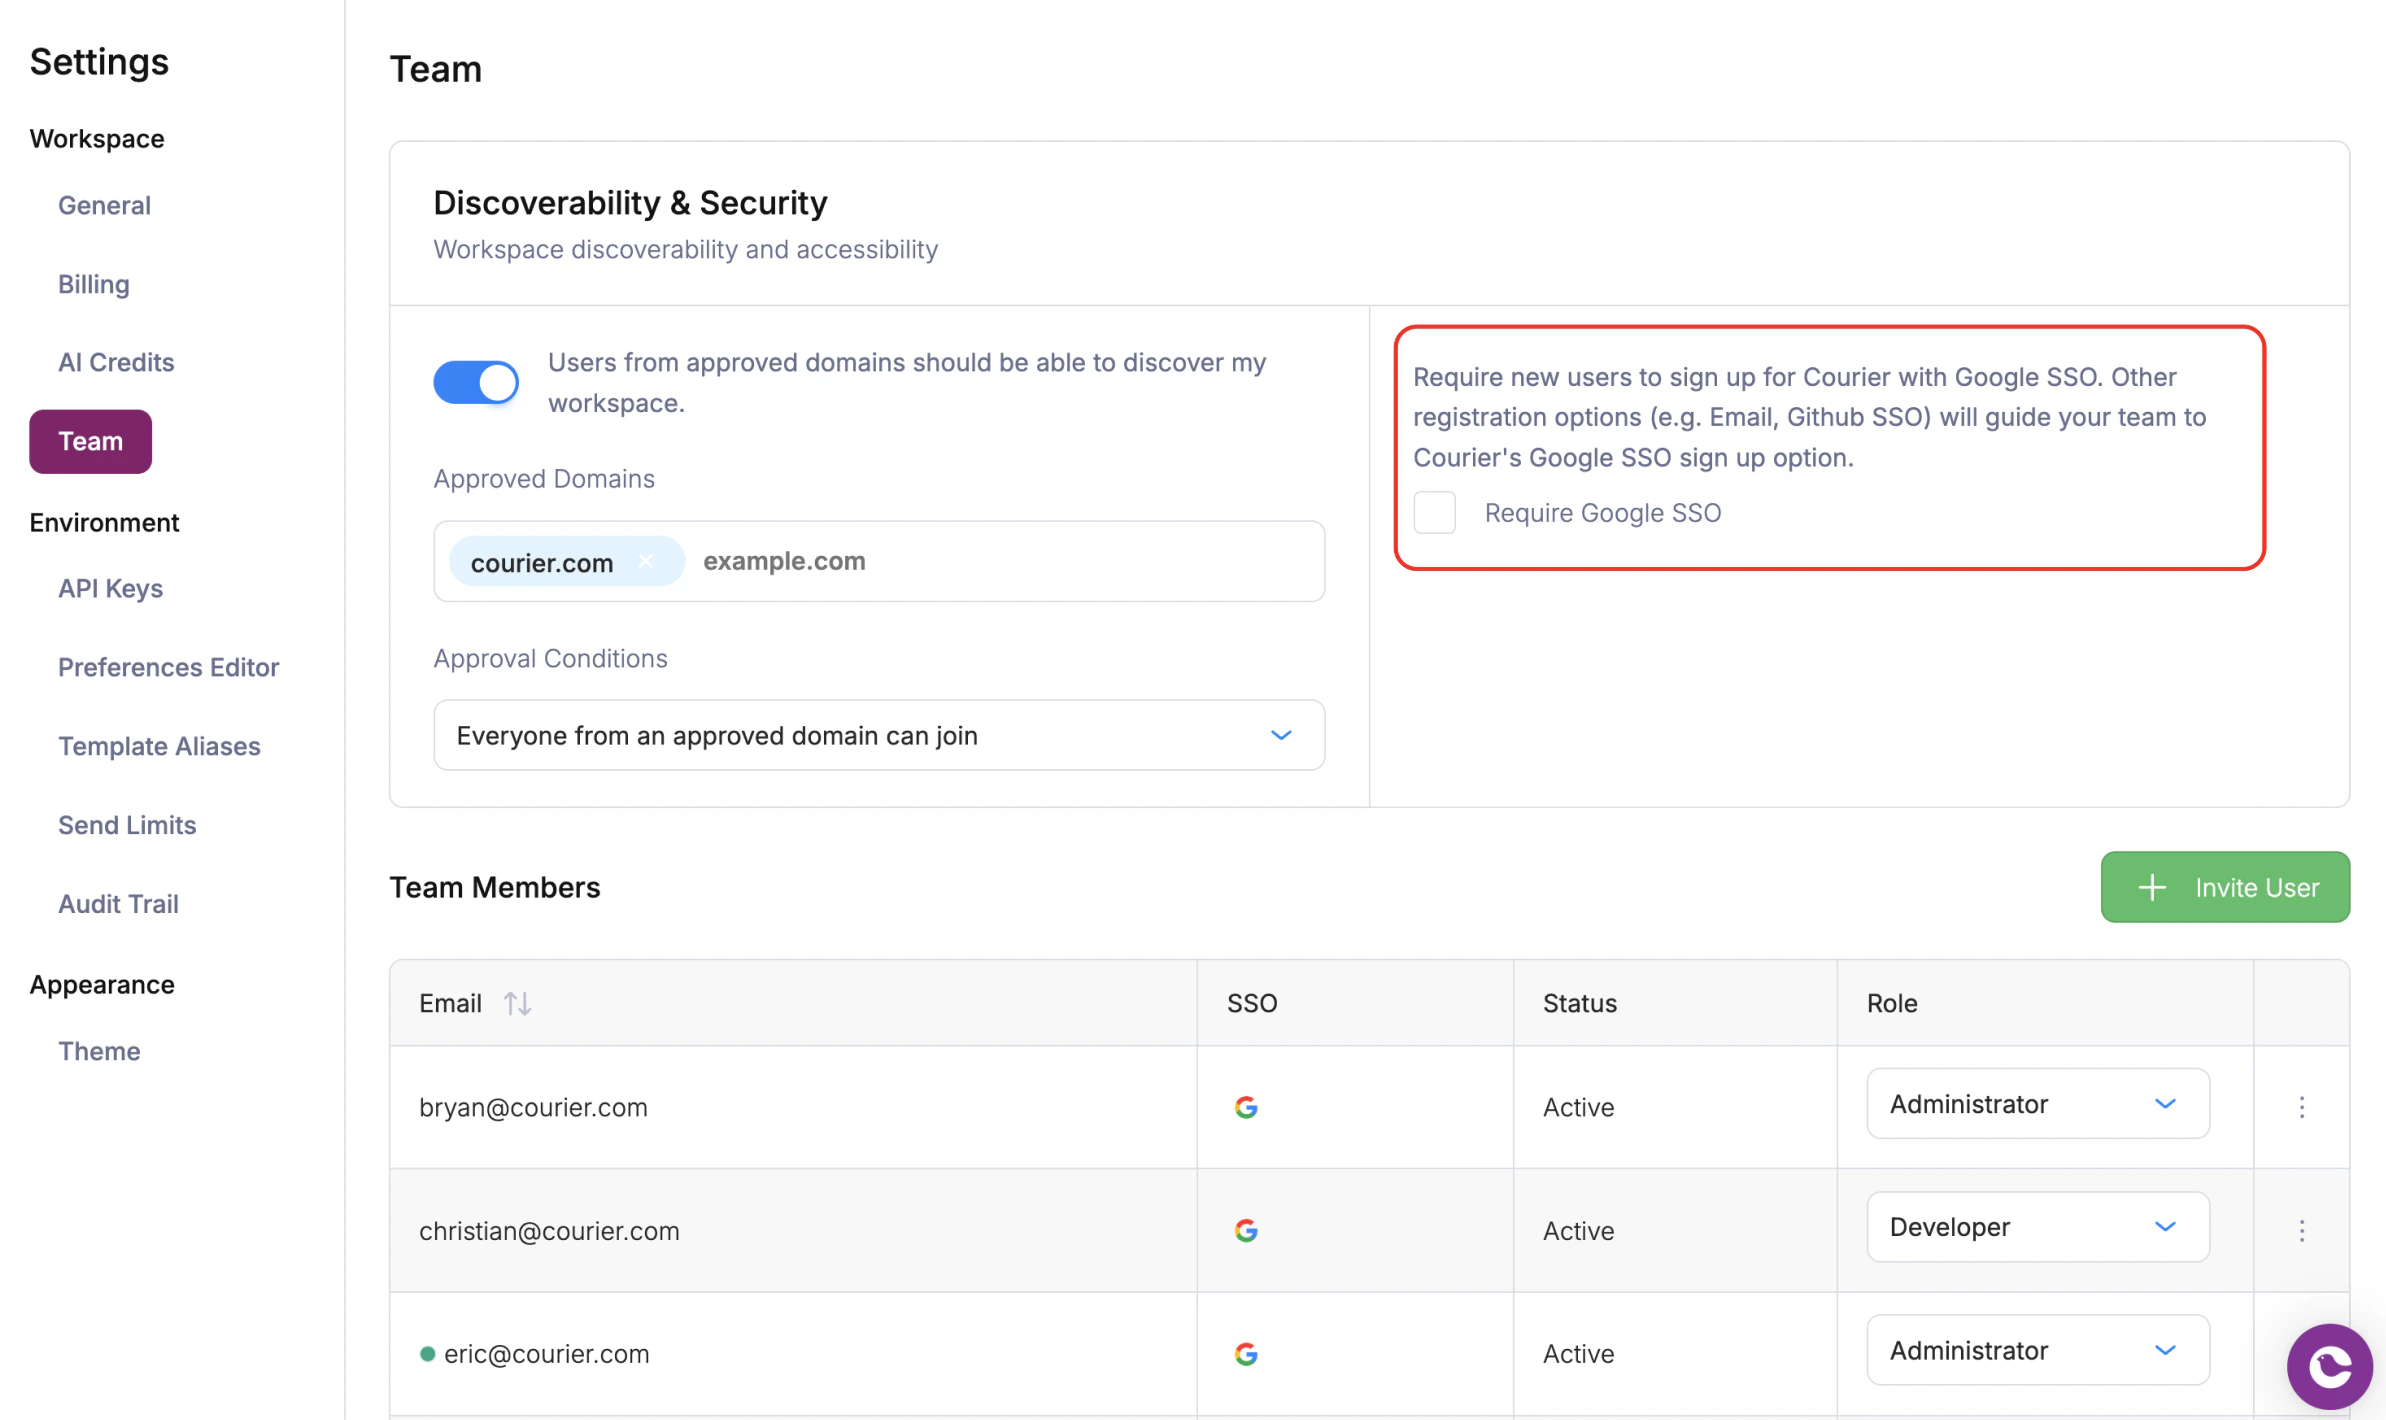
Task: Open the options menu for bryan@courier.com row
Action: pos(2302,1107)
